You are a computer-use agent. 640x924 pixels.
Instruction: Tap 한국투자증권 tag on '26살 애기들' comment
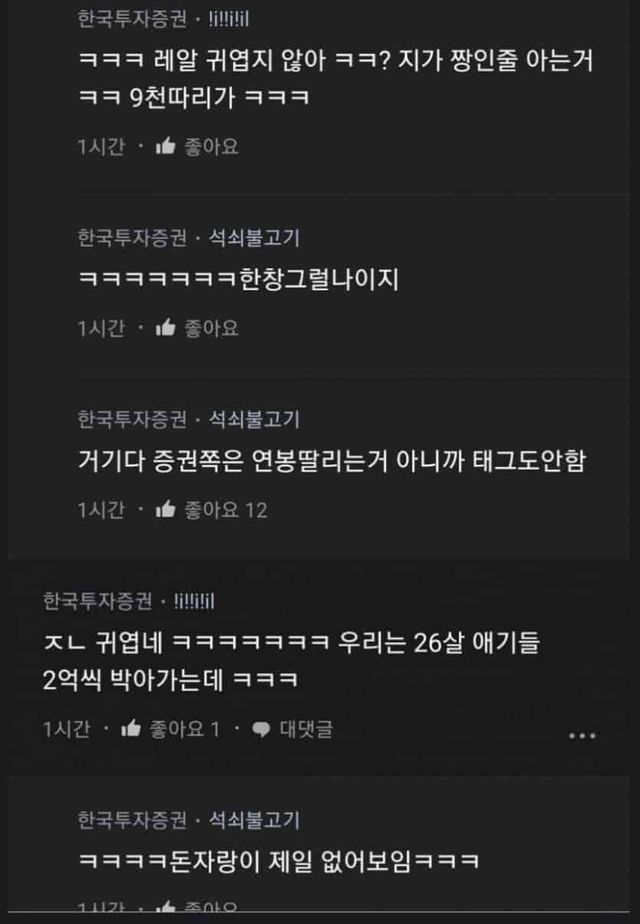[x=97, y=601]
